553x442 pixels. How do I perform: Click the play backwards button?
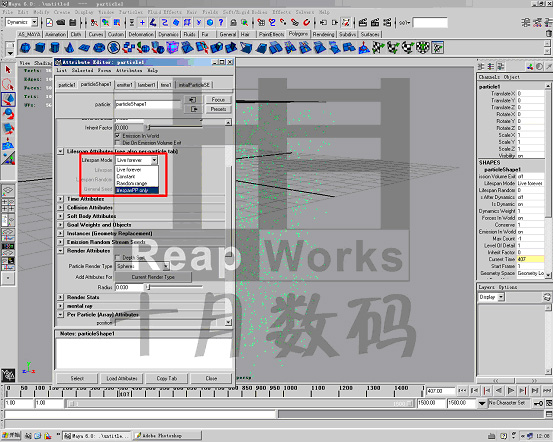[499, 390]
